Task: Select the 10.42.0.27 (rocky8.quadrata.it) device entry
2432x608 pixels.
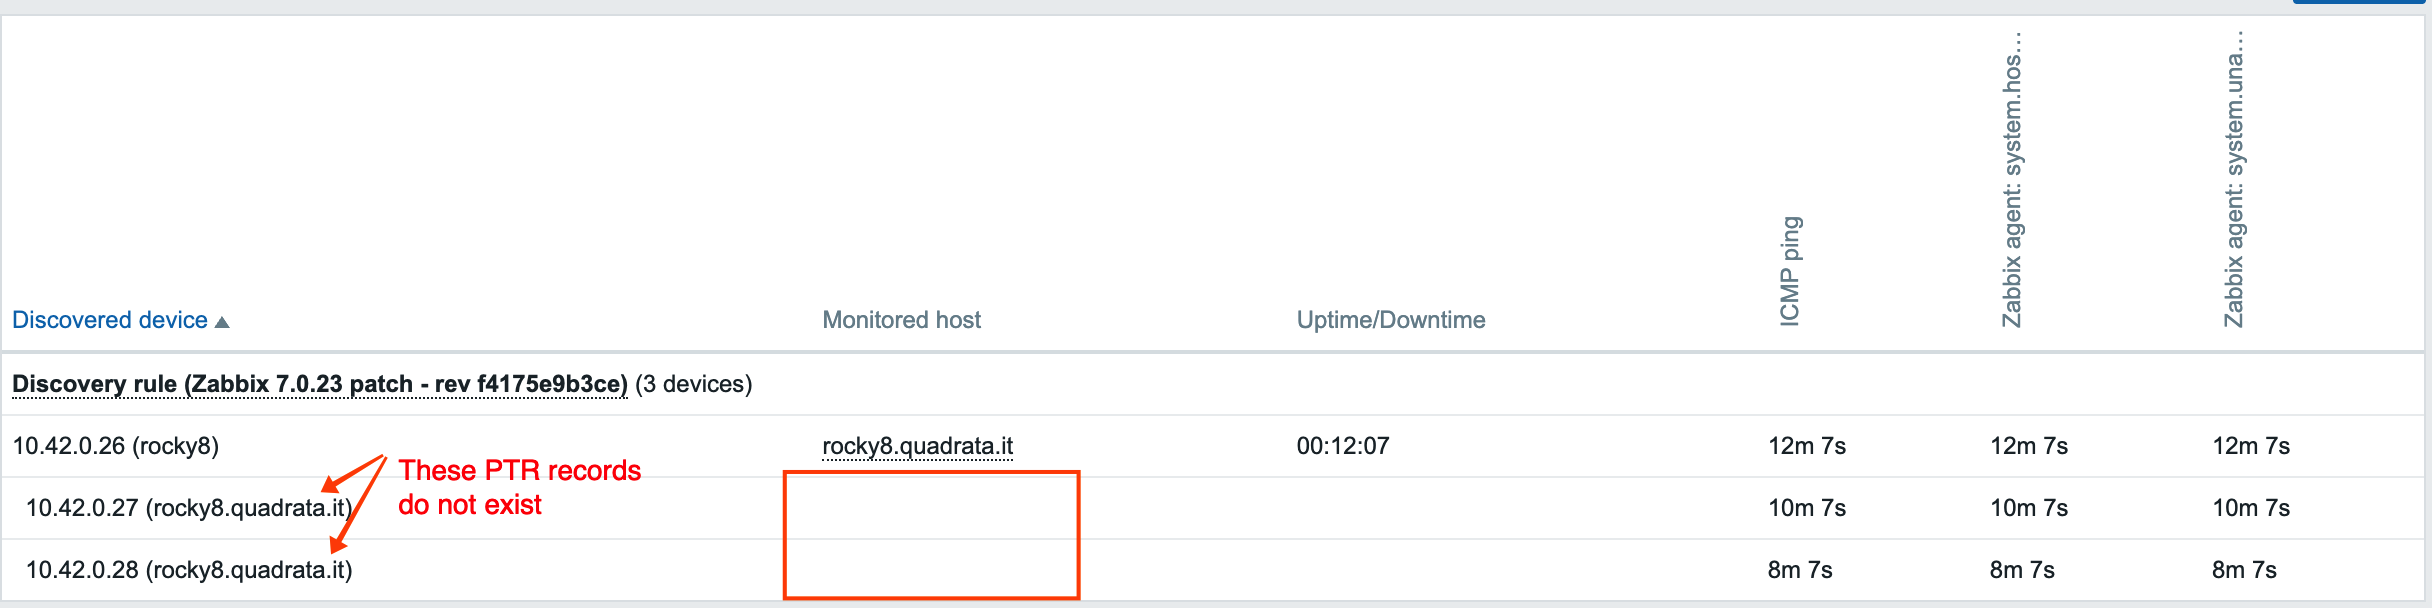Action: point(189,508)
